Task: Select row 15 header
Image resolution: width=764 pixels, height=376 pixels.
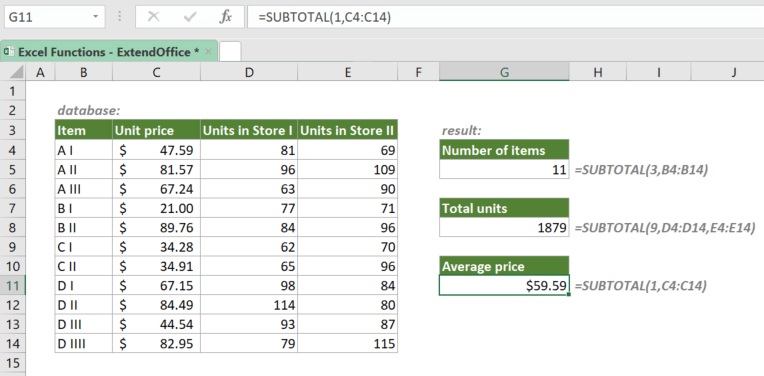Action: click(x=13, y=363)
